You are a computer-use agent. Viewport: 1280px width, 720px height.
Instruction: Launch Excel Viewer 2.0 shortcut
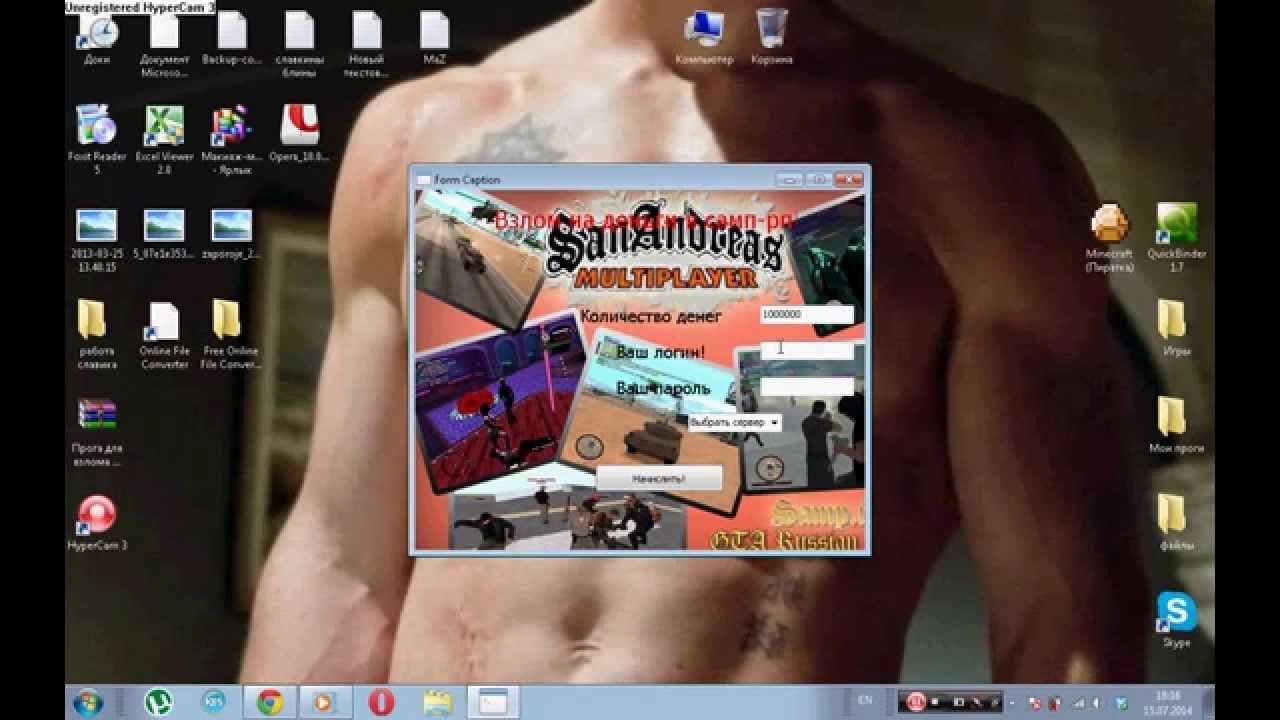click(165, 140)
